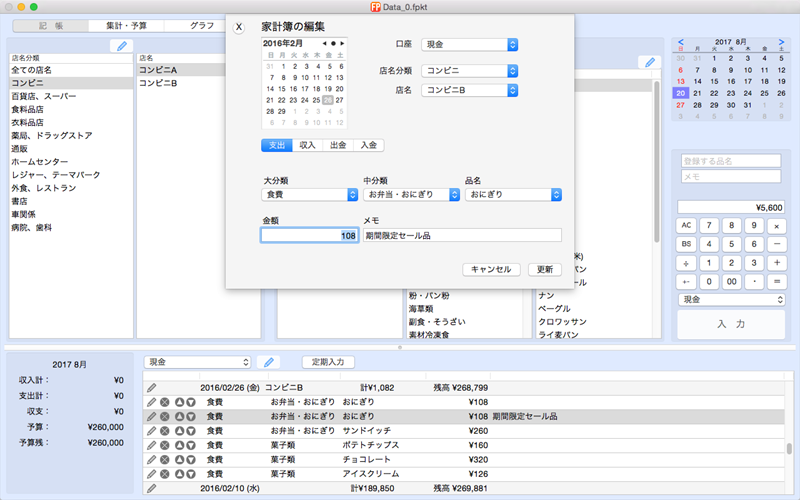Viewport: 800px width, 500px height.
Task: Choose the 入金 transaction type
Action: (368, 145)
